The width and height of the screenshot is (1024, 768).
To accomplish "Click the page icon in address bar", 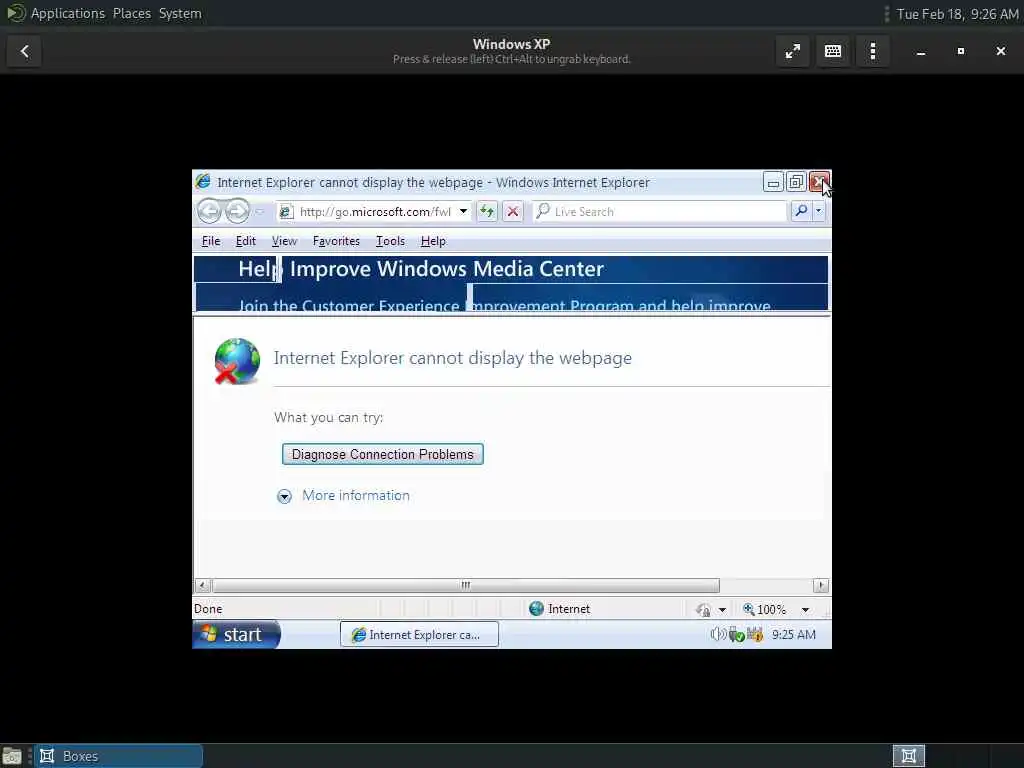I will click(285, 212).
